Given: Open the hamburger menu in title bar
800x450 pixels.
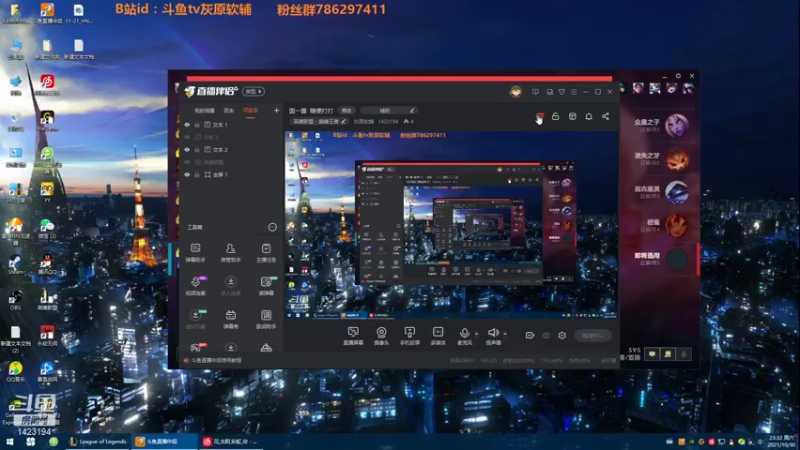Looking at the screenshot, I should [x=574, y=92].
